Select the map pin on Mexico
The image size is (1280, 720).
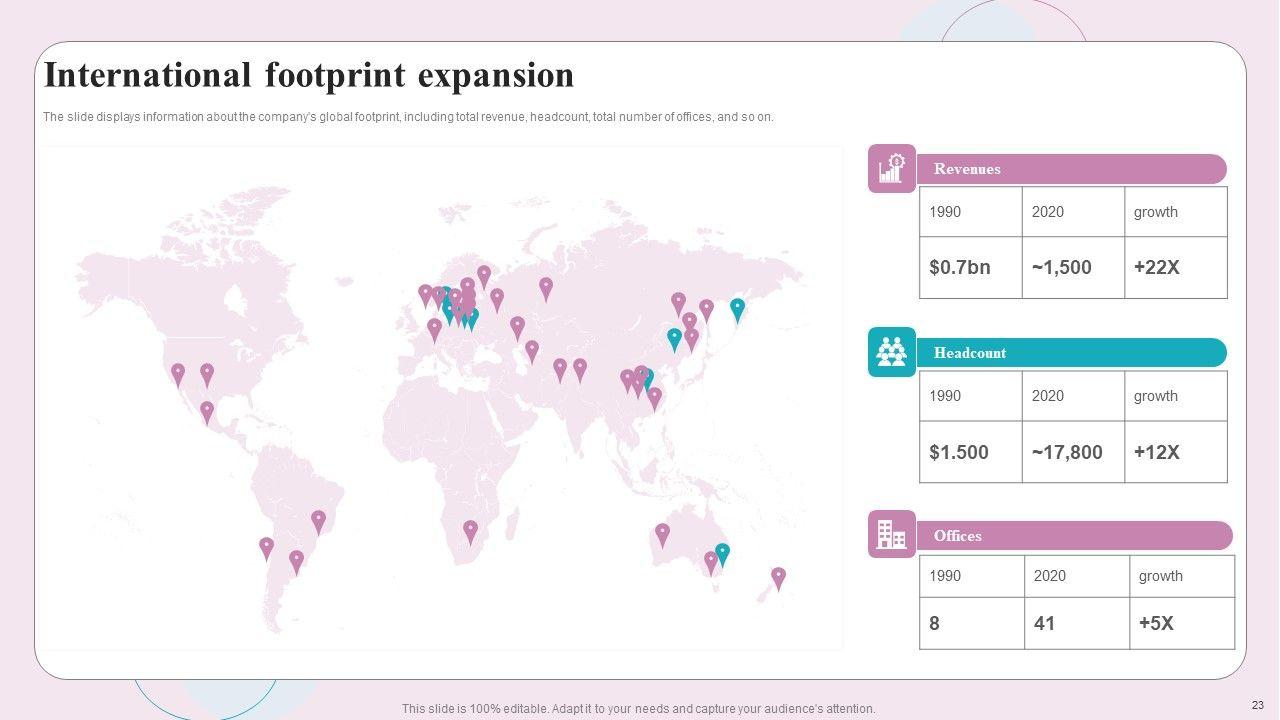coord(207,411)
